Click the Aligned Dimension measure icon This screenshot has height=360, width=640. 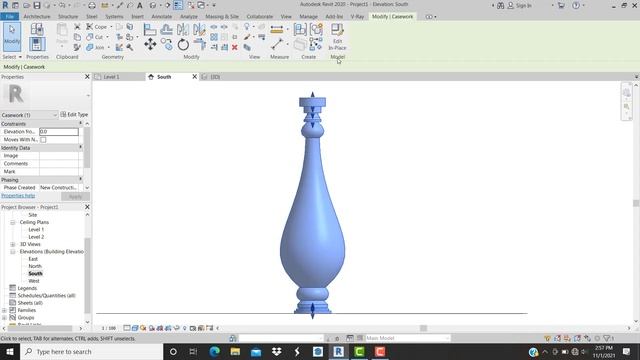(x=276, y=29)
